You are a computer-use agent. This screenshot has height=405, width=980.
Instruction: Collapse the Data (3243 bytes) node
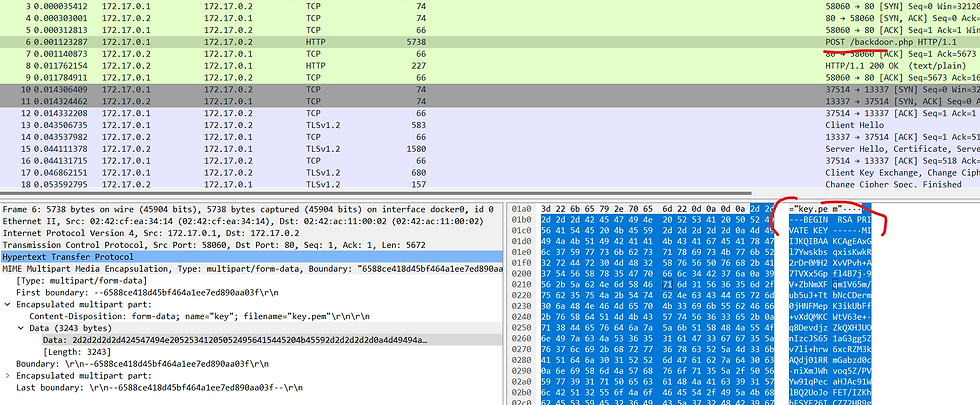click(20, 328)
